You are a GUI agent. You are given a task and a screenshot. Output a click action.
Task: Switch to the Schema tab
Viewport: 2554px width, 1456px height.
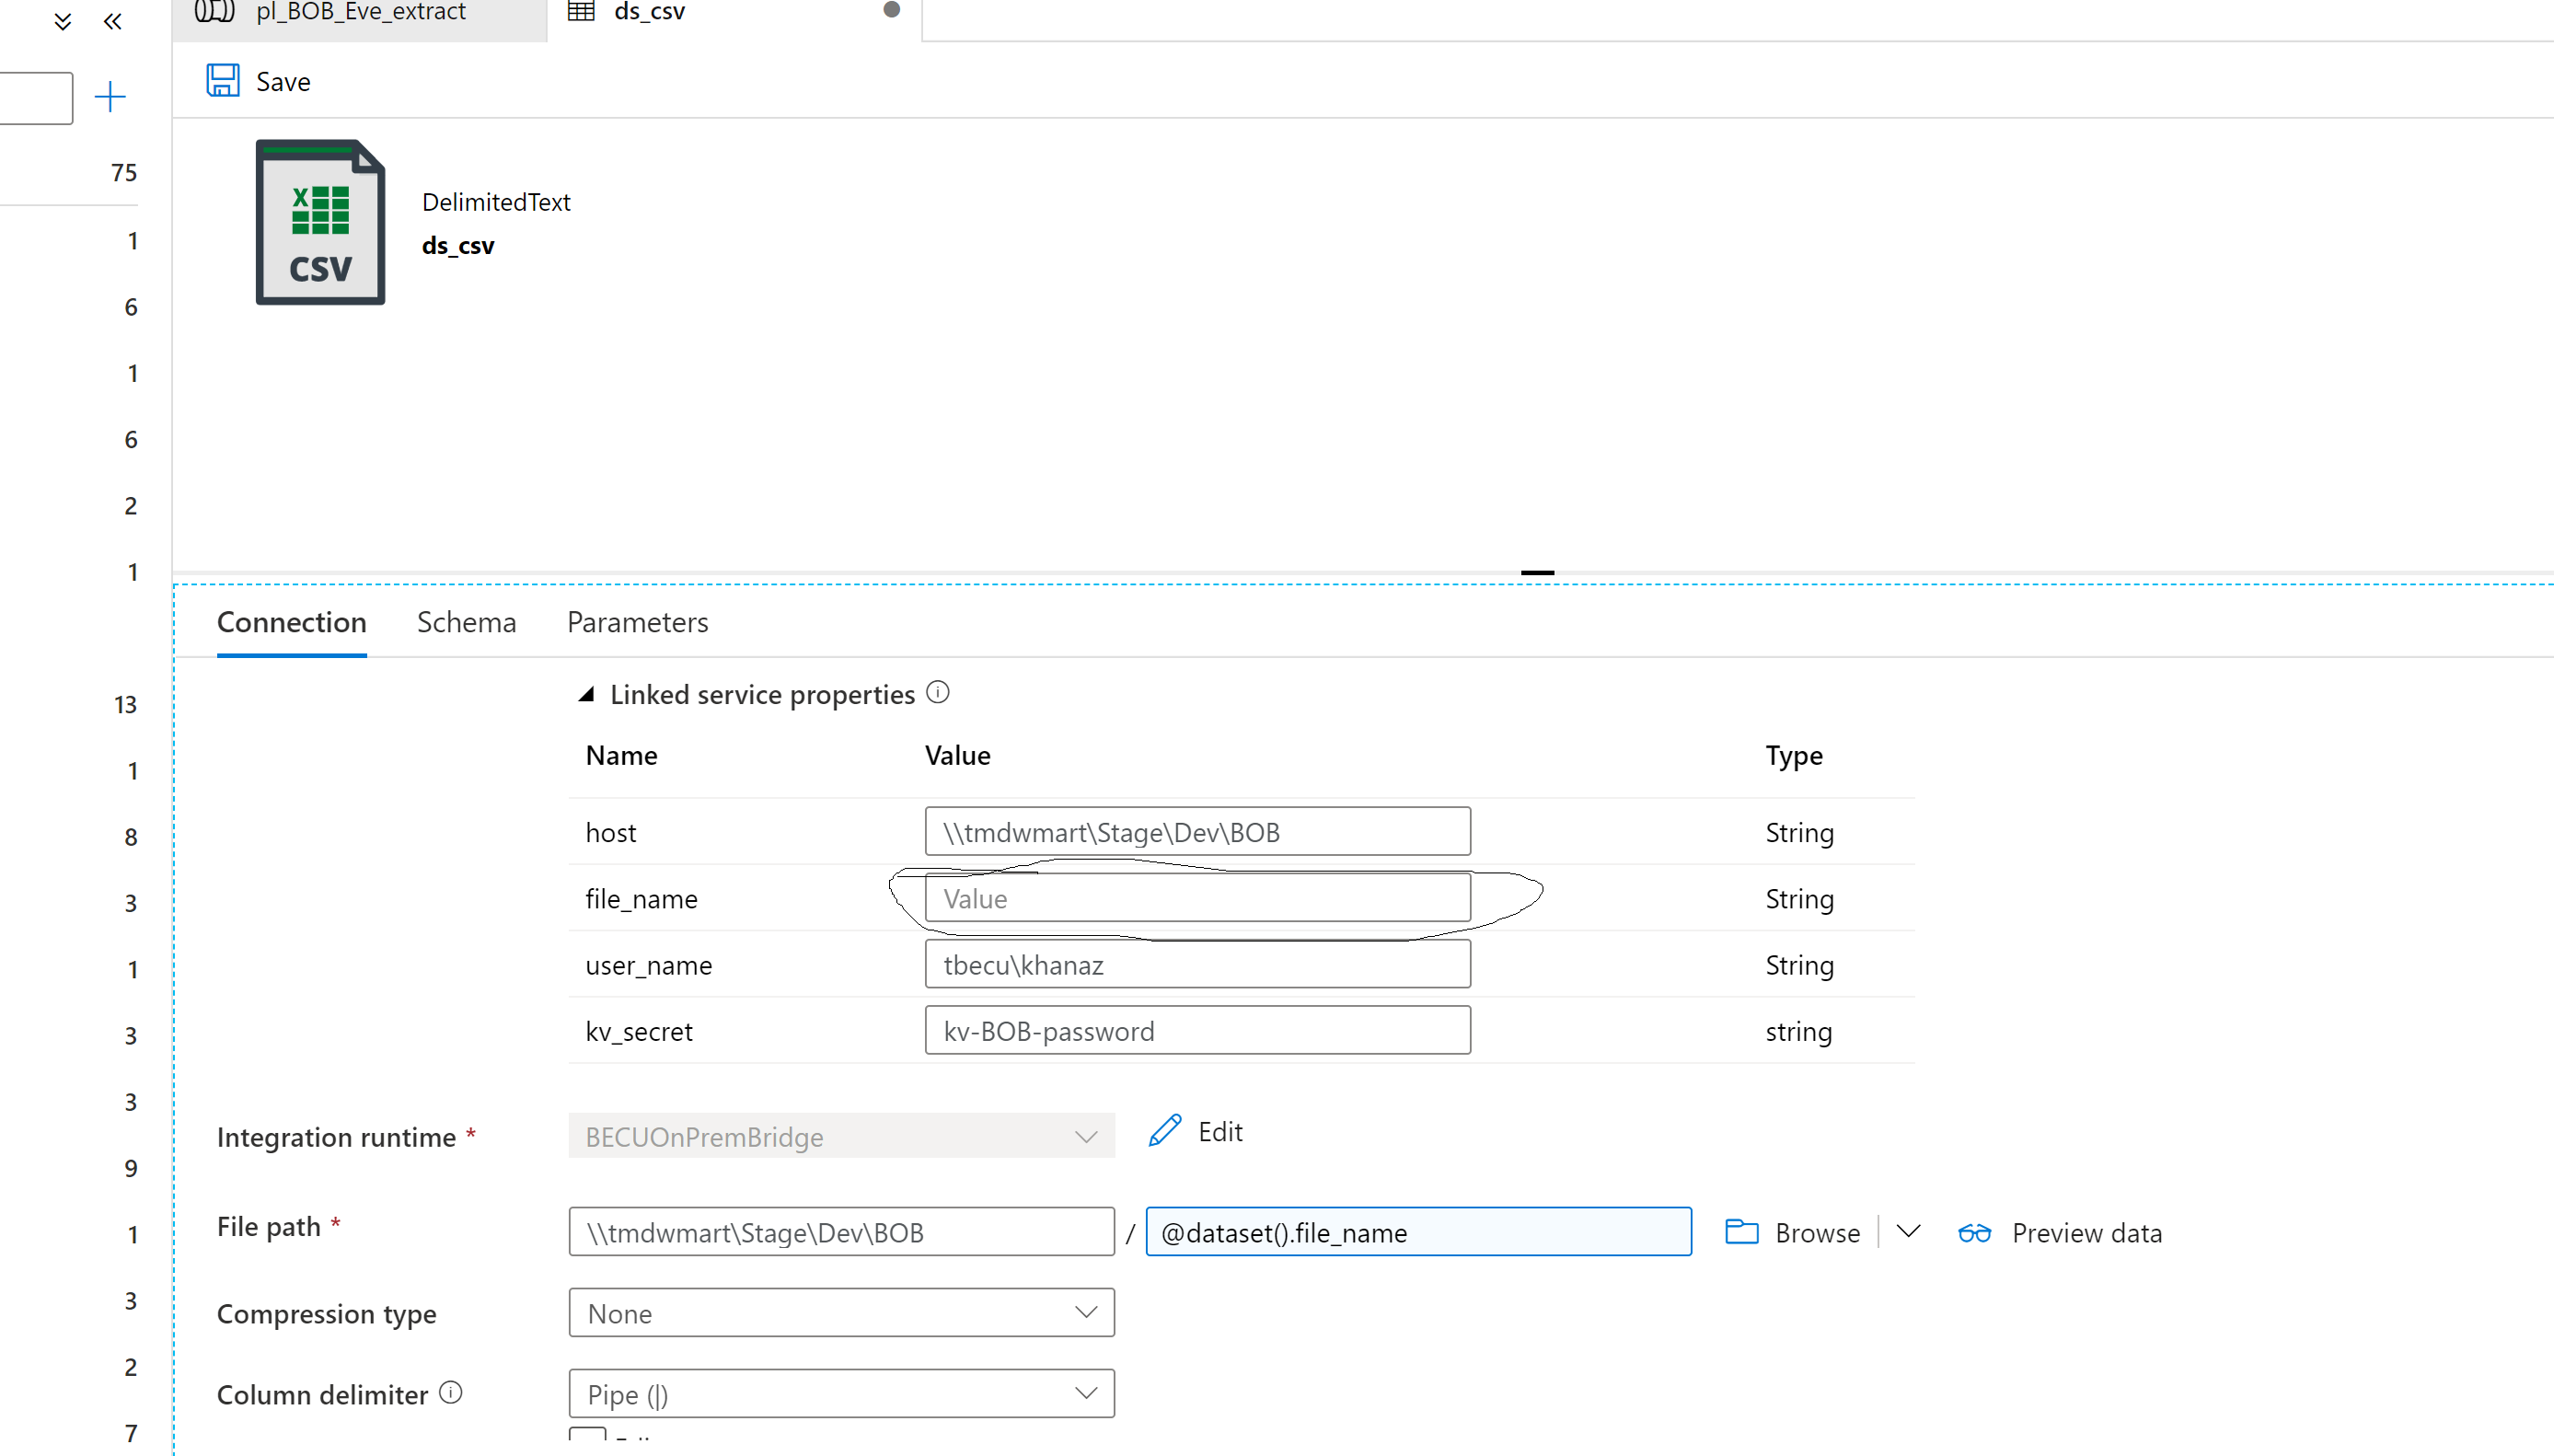point(466,622)
